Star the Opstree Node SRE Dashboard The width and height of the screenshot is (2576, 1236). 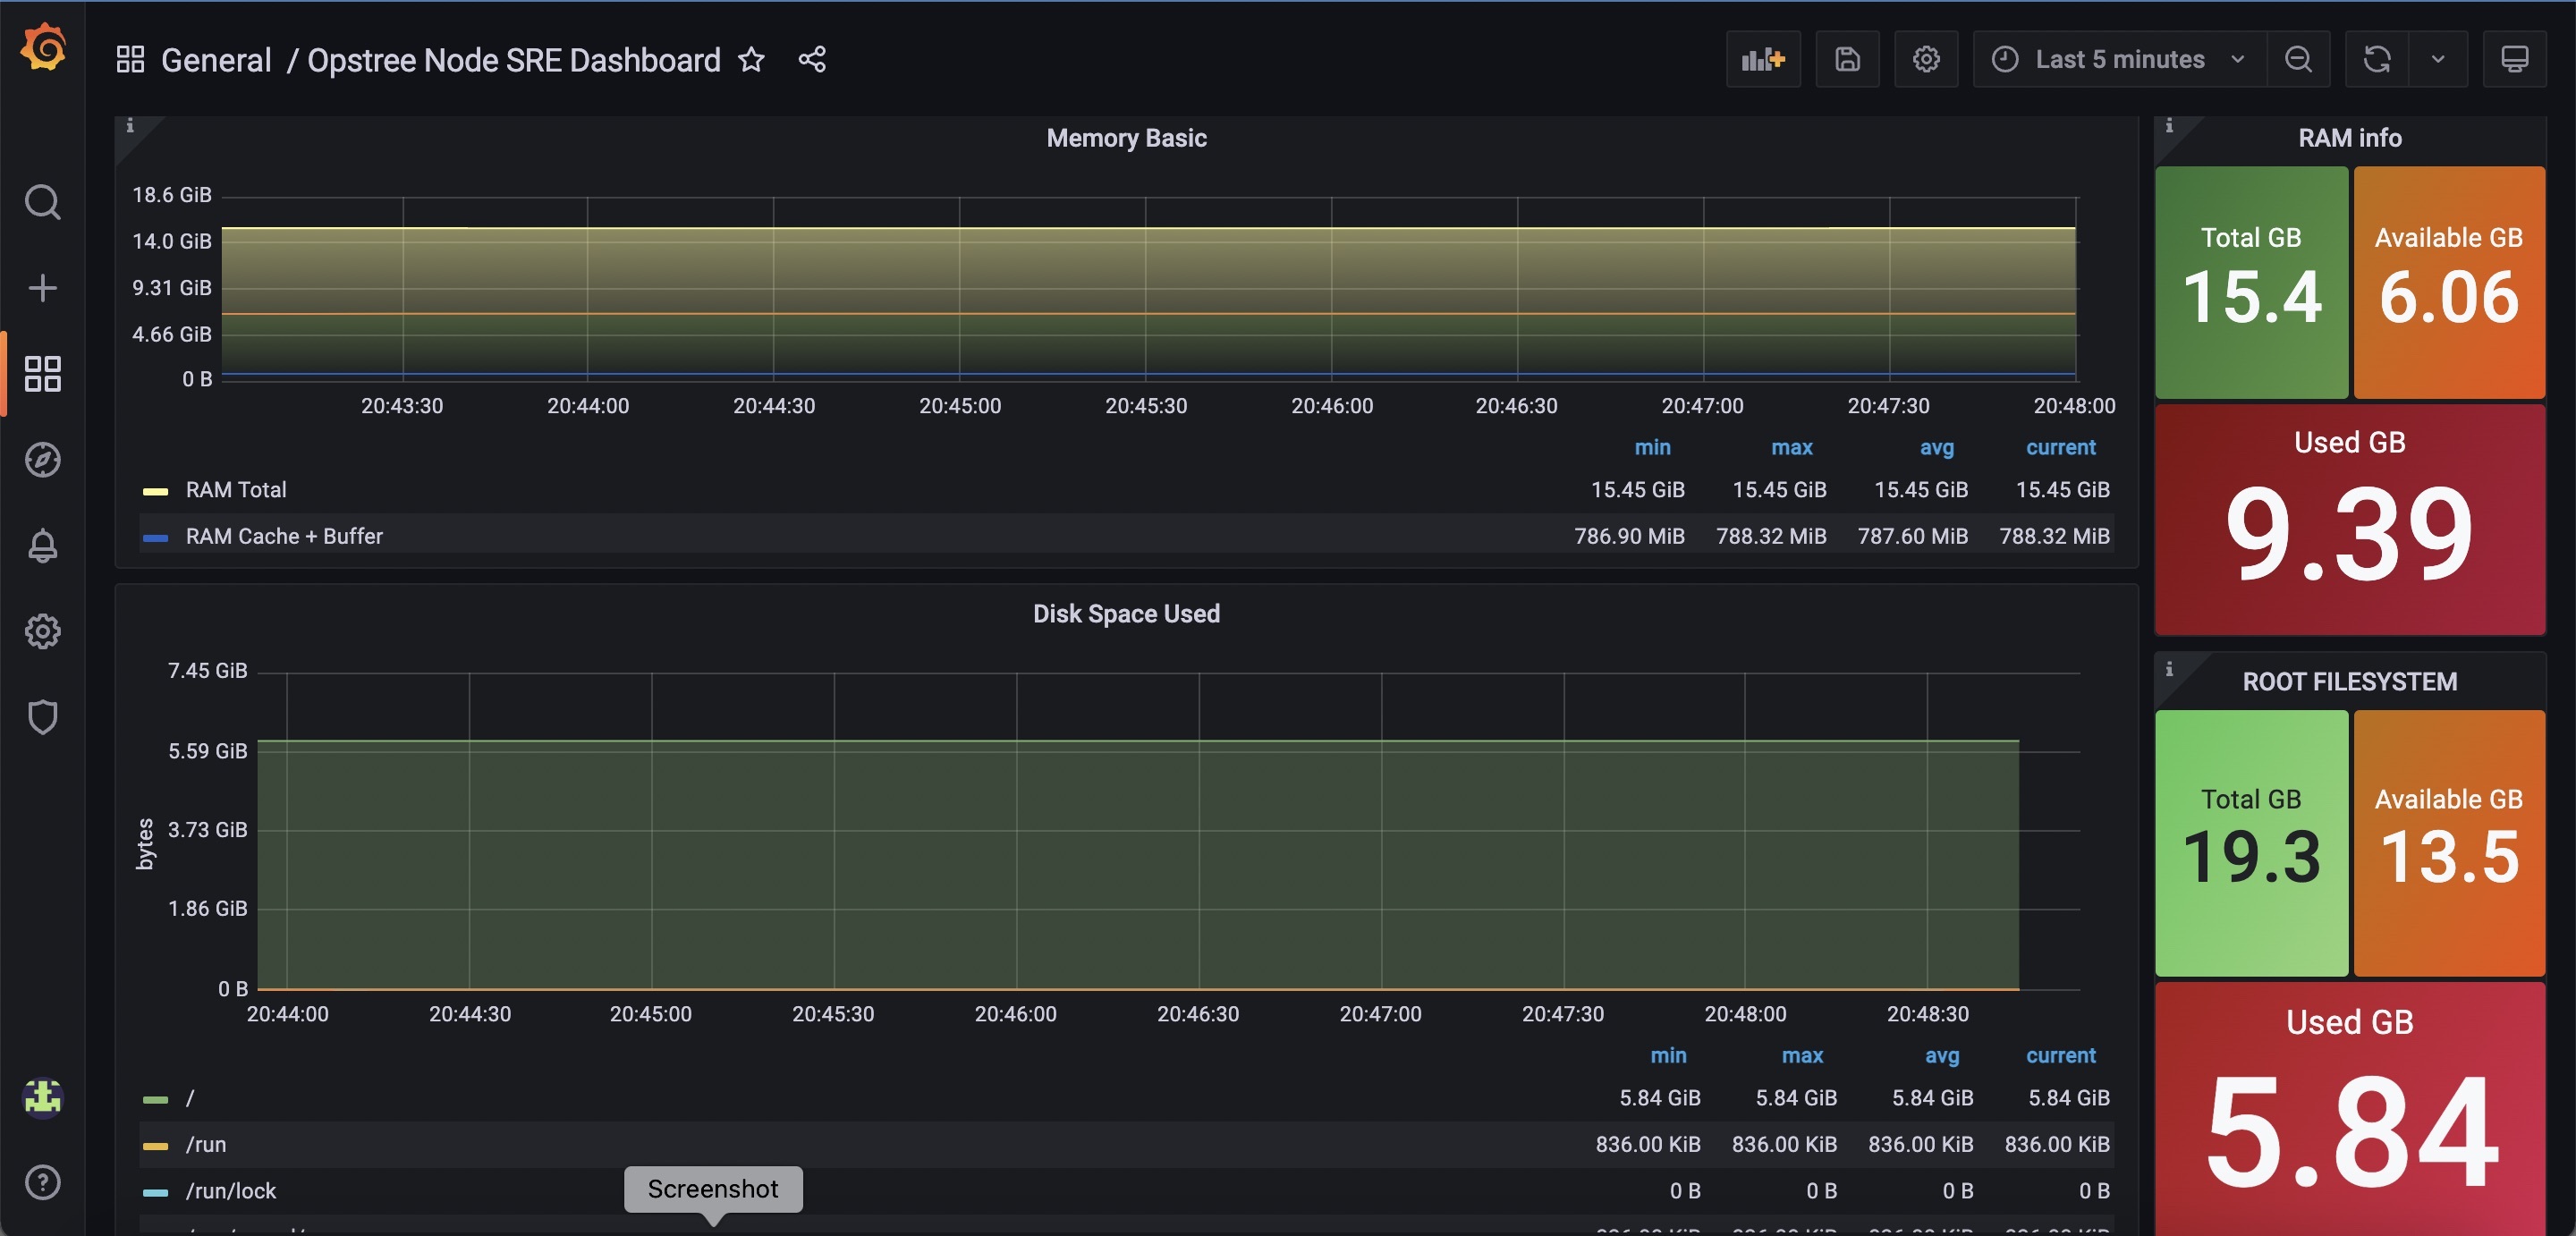751,60
